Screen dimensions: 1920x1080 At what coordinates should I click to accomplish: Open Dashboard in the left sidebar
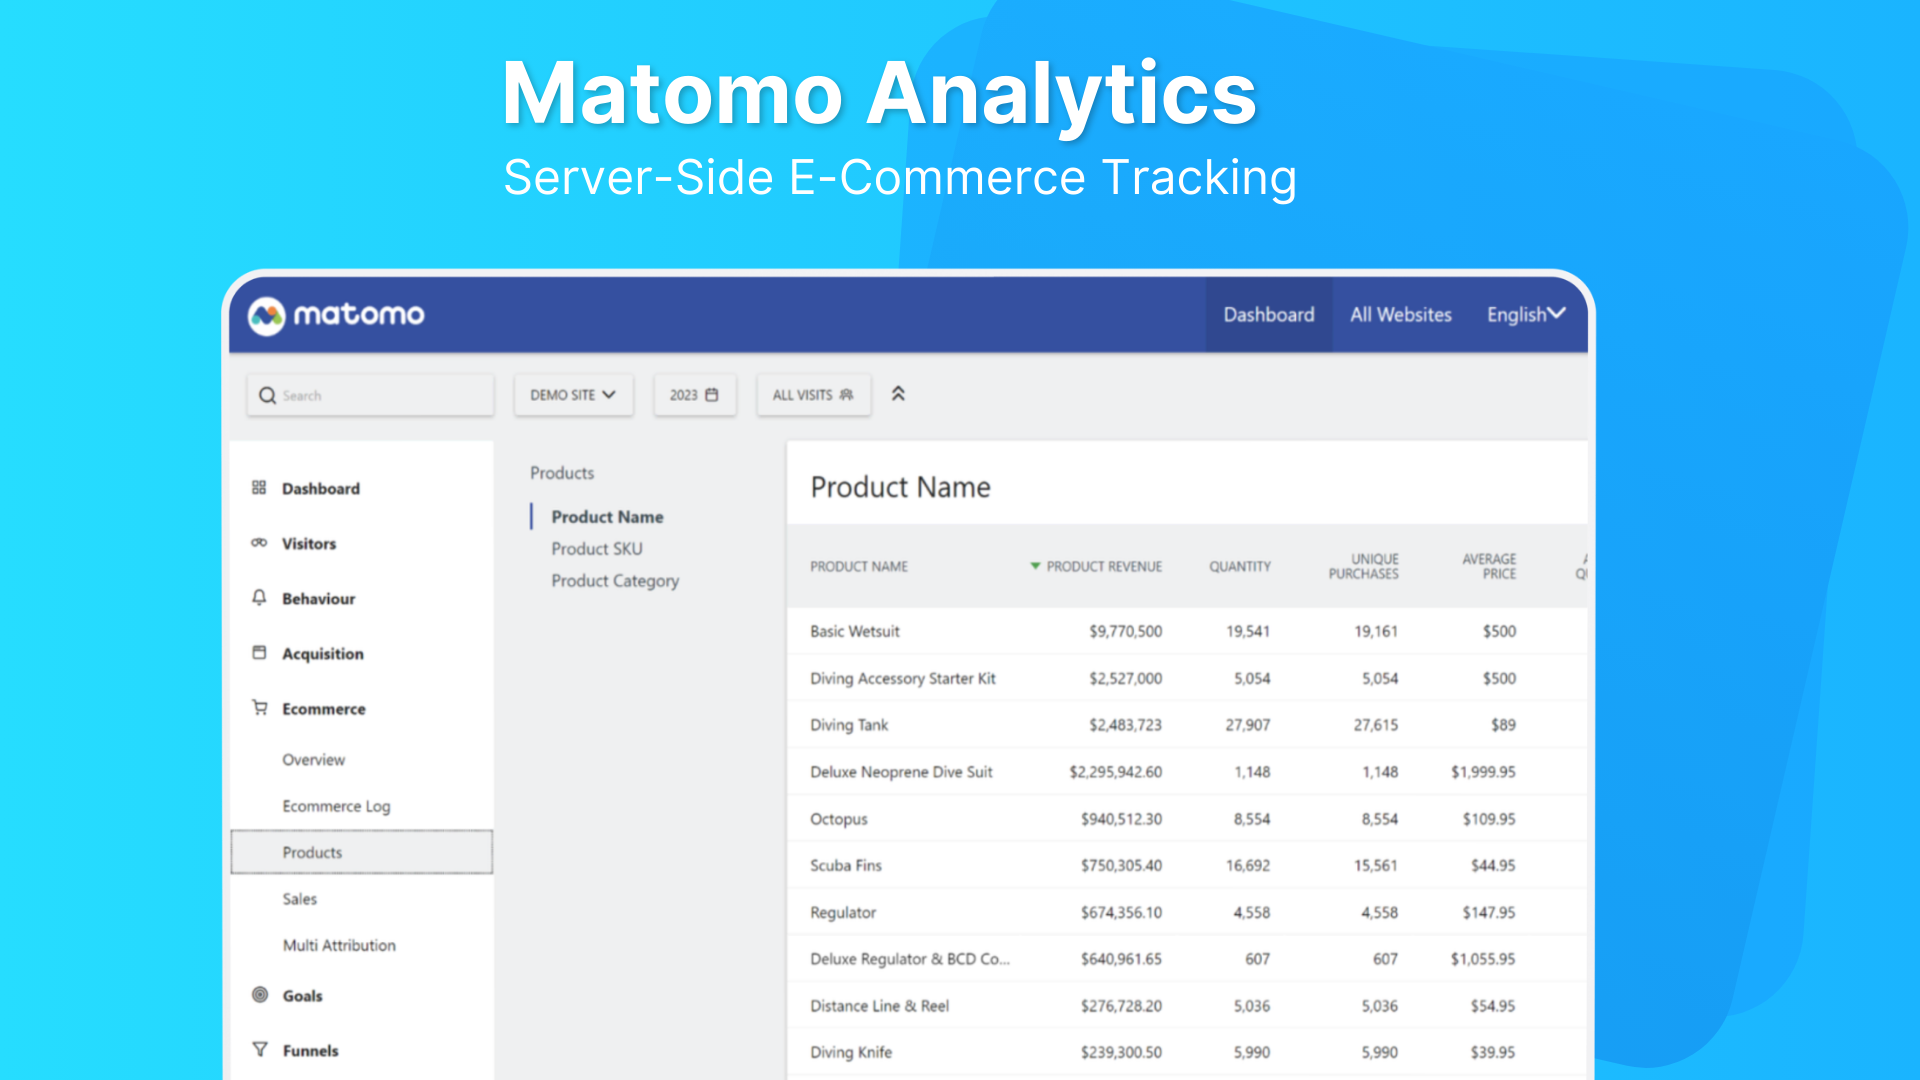coord(321,489)
